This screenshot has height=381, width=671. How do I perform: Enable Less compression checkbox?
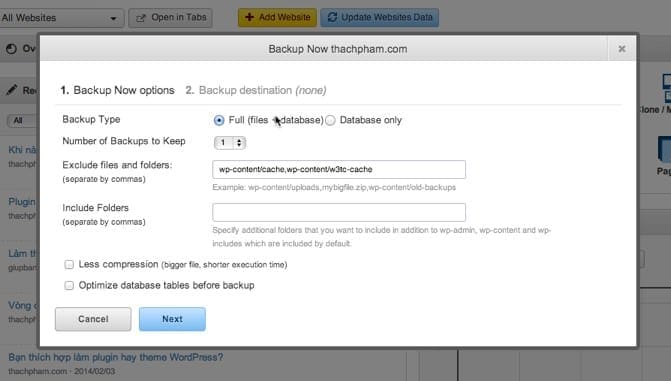[x=69, y=265]
